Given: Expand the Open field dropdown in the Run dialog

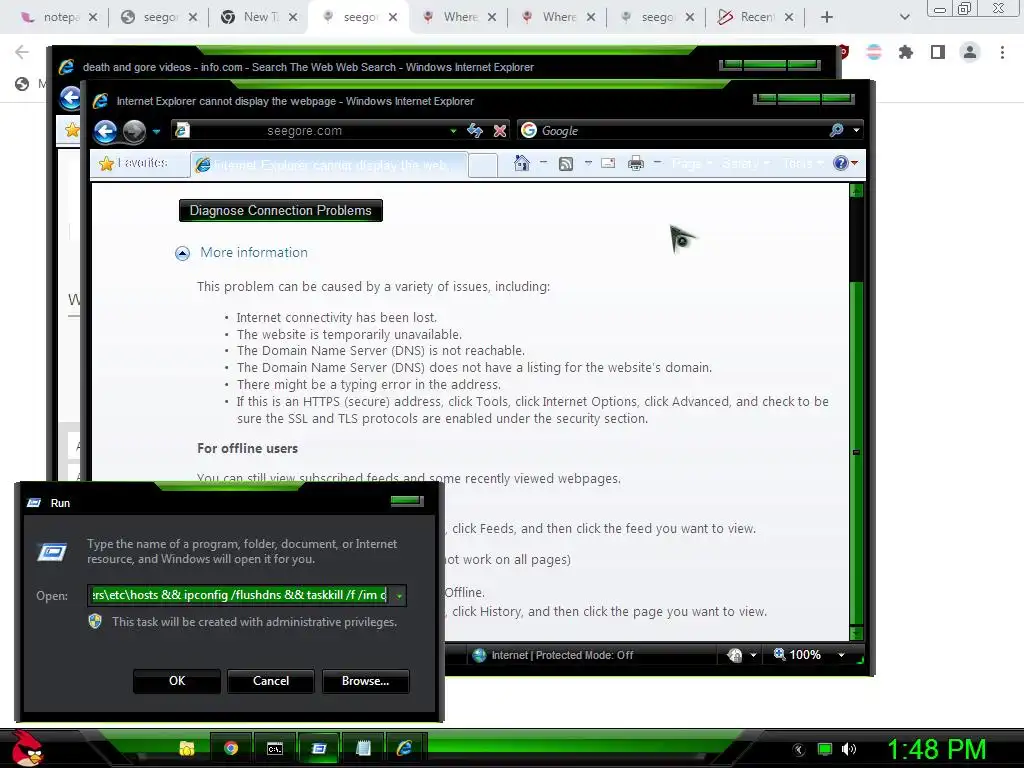Looking at the screenshot, I should 399,596.
